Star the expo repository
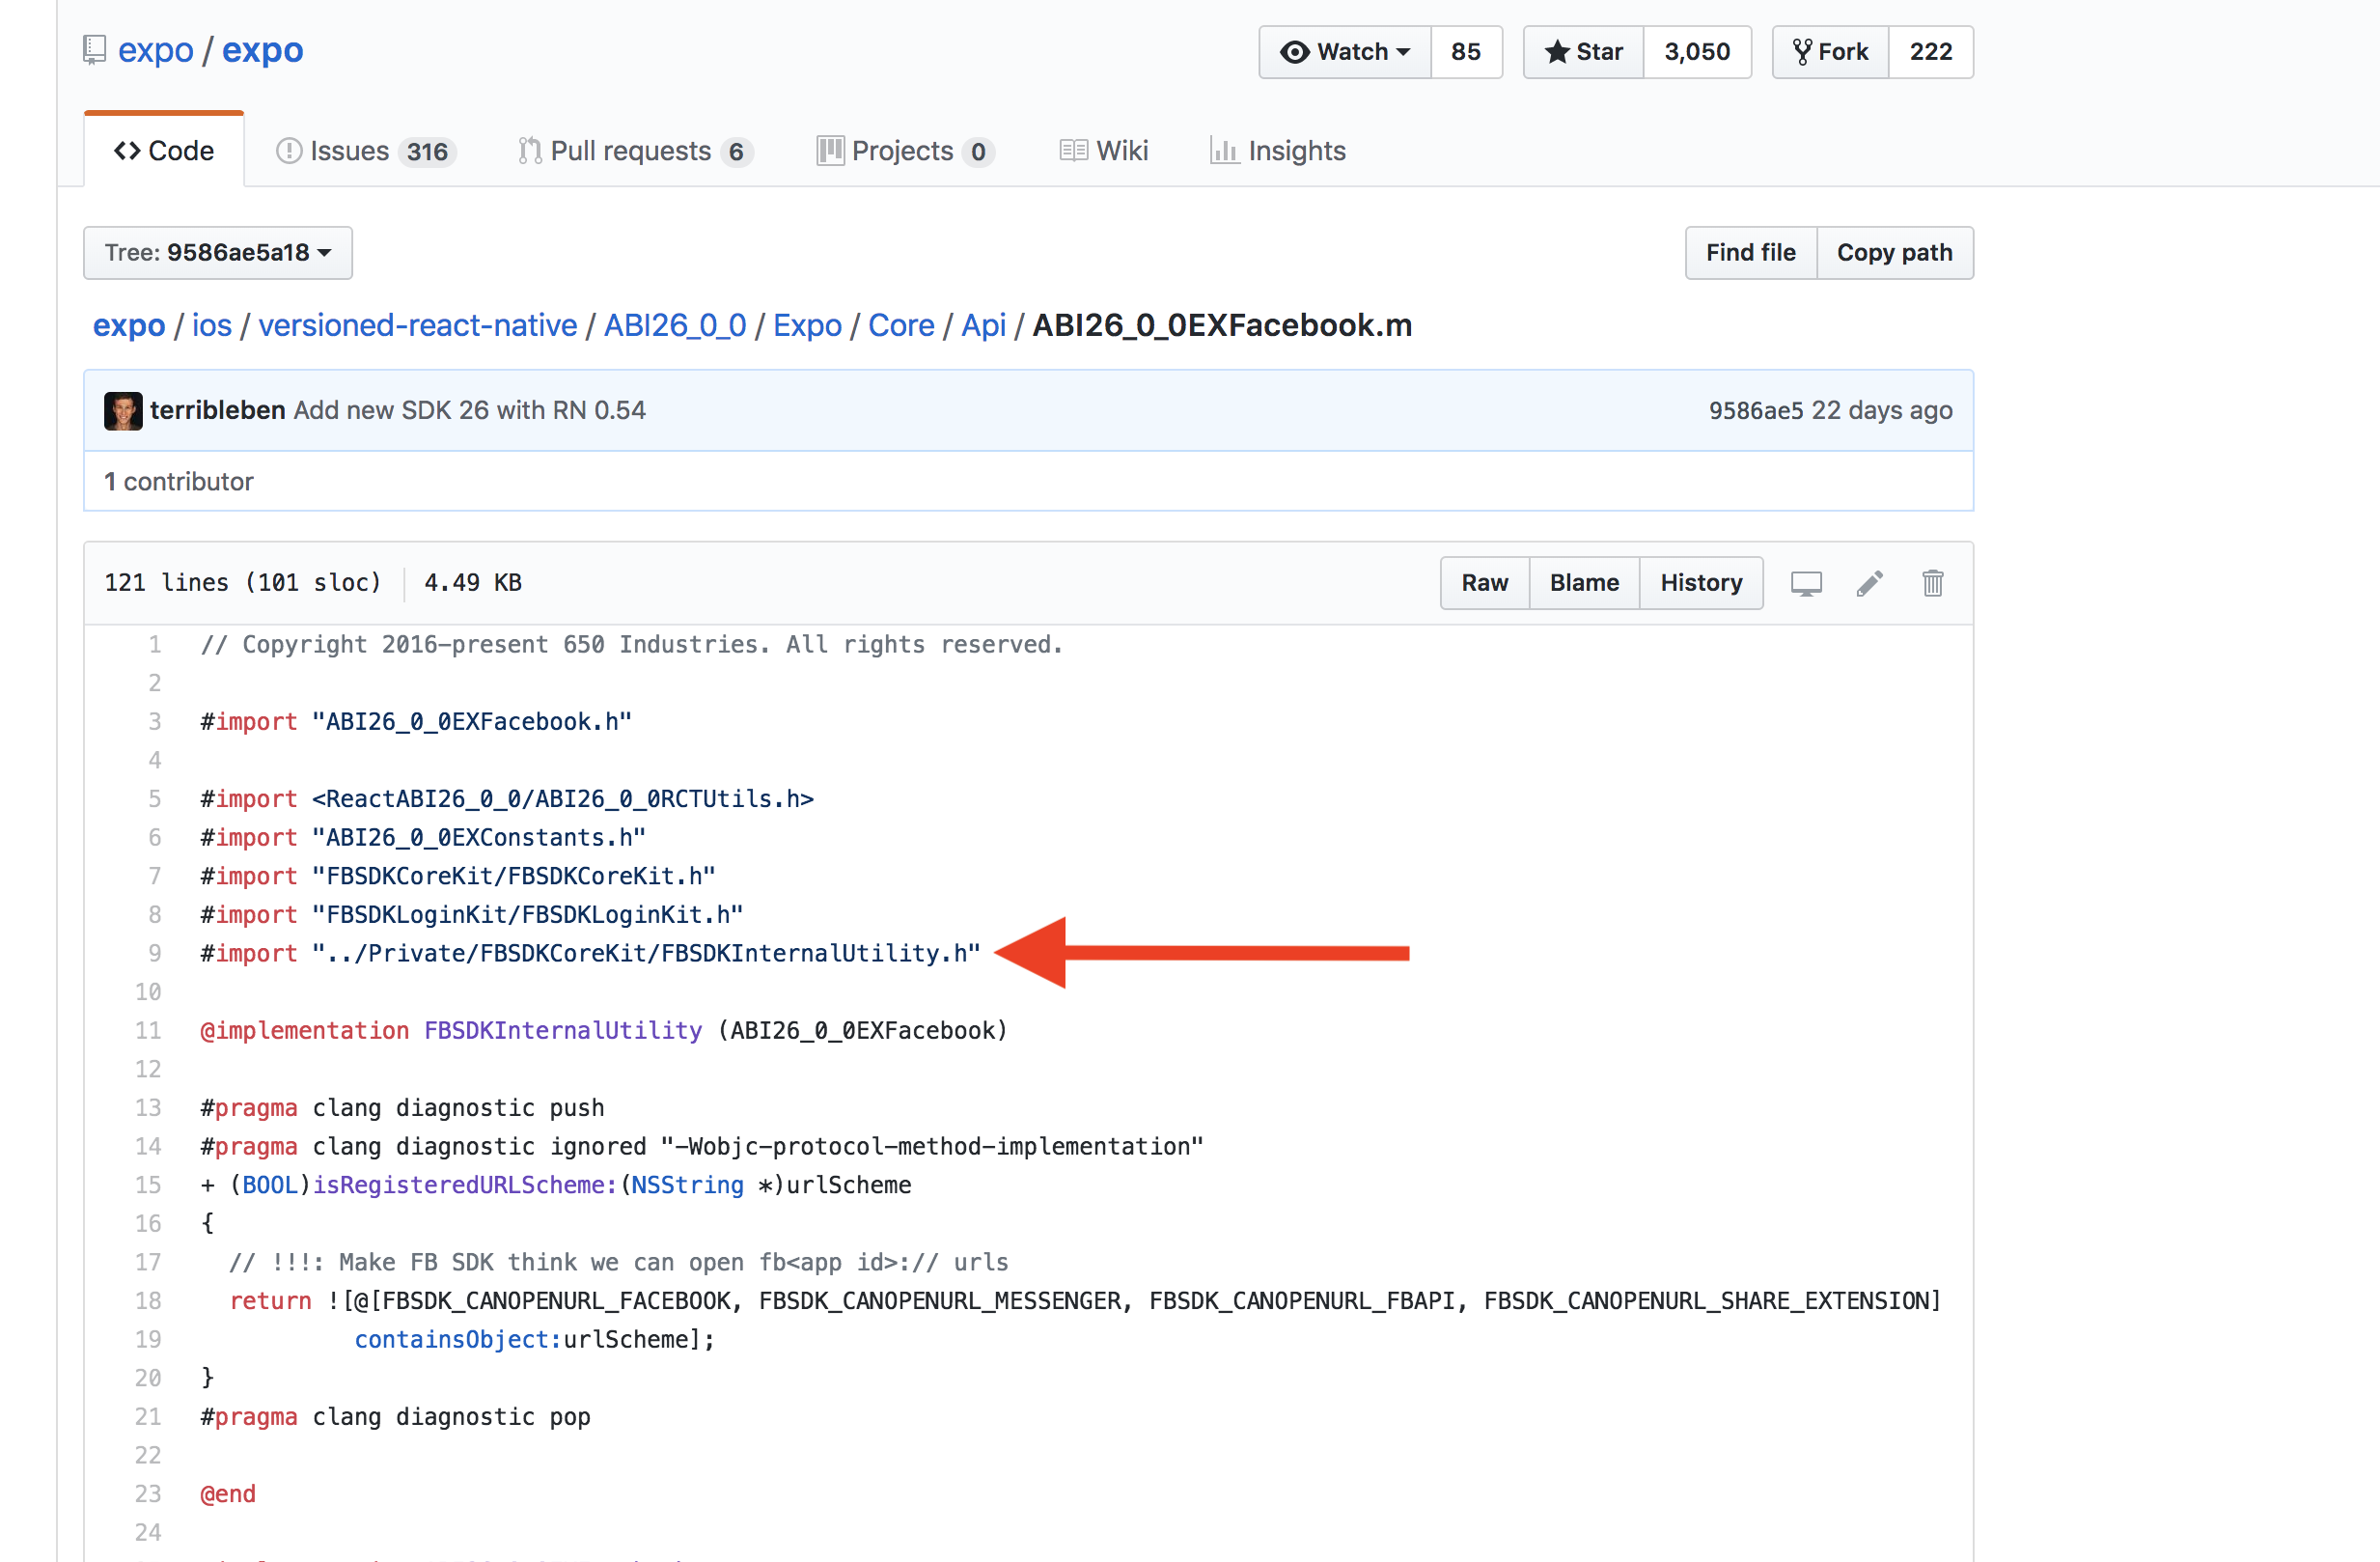 coord(1583,52)
